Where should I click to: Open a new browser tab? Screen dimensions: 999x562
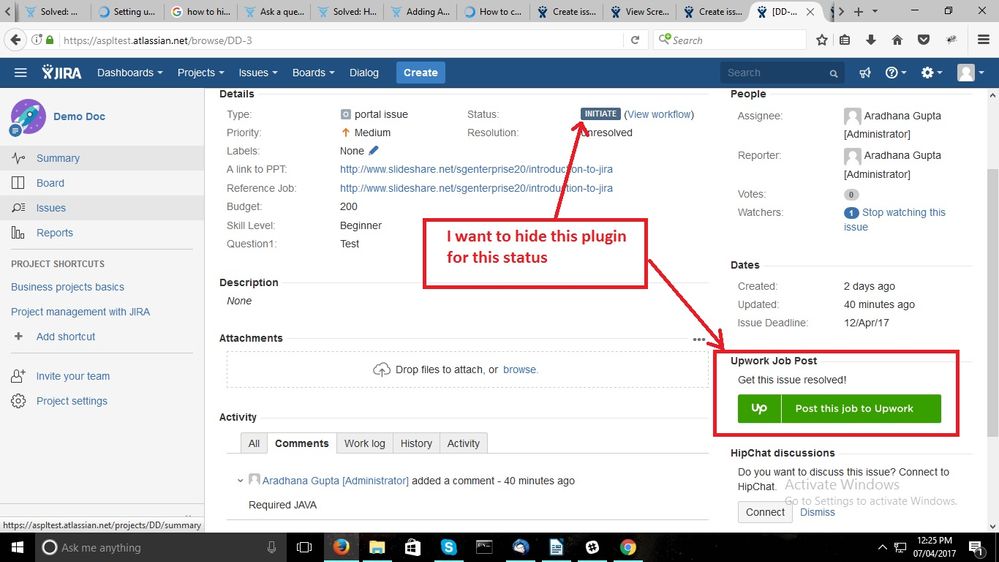click(858, 11)
